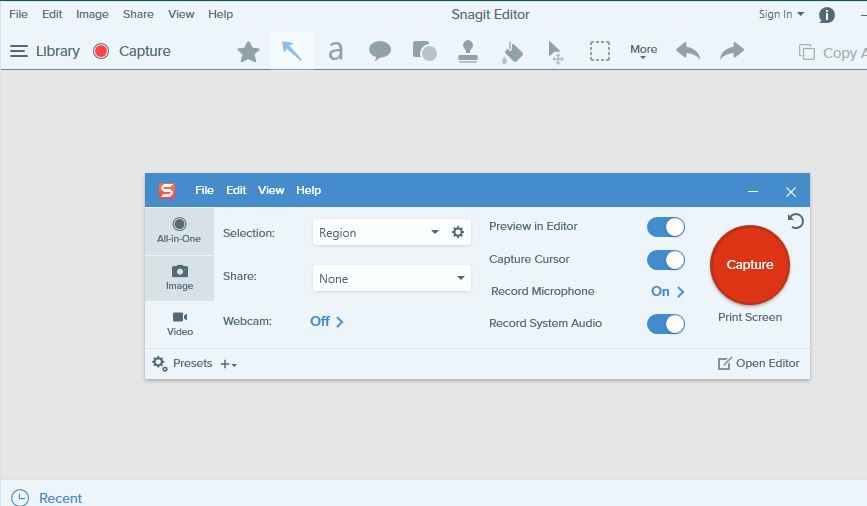Expand the Share dropdown set to None
867x506 pixels.
coord(391,279)
